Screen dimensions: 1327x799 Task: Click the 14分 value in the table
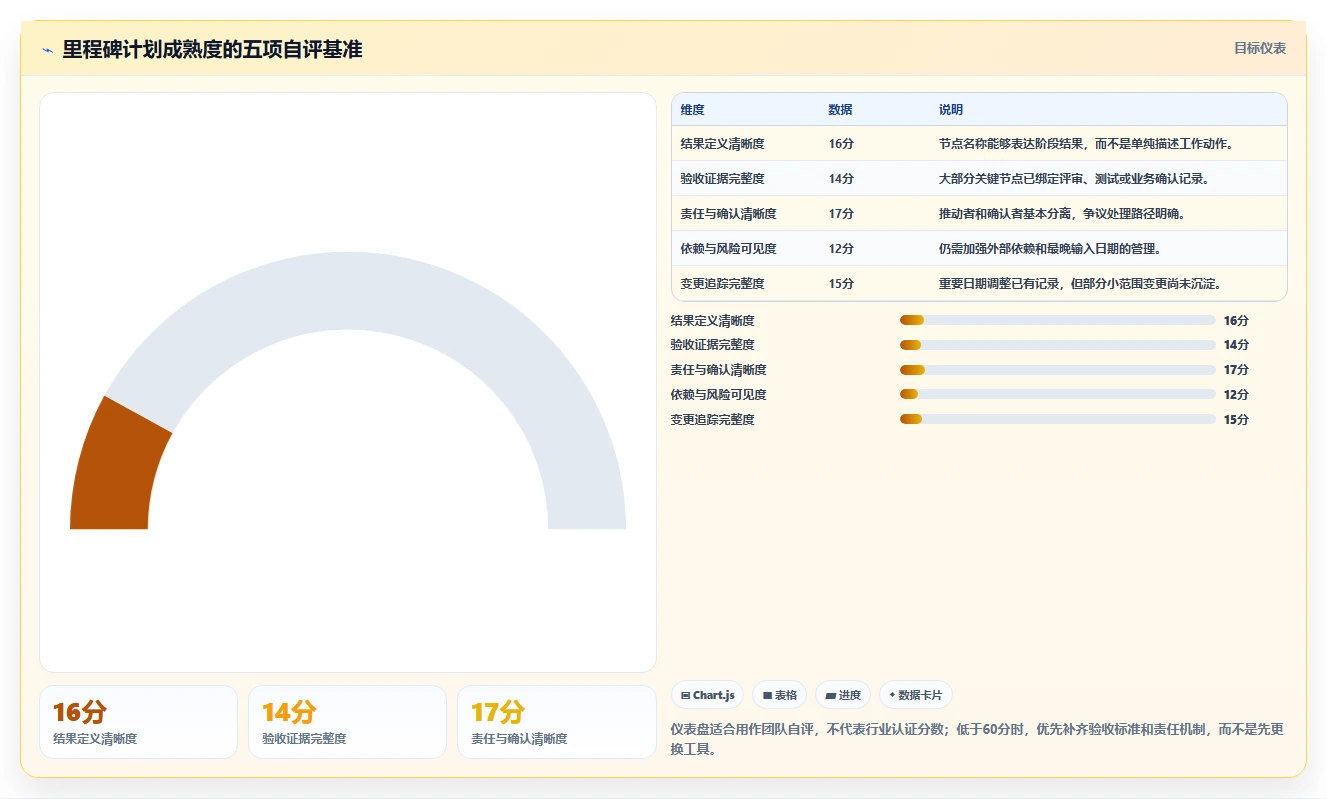coord(841,179)
